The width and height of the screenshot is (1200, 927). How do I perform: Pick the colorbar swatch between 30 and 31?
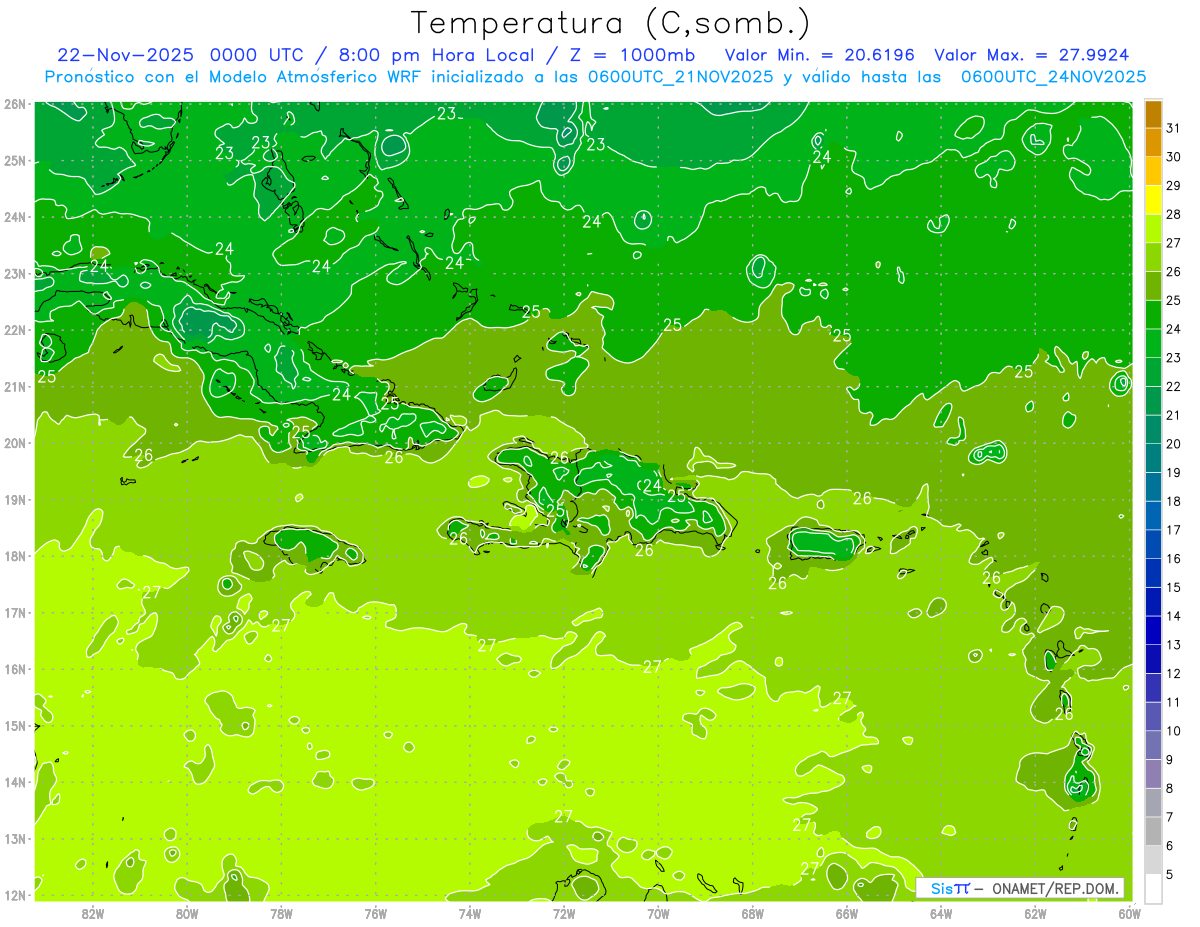[1153, 143]
